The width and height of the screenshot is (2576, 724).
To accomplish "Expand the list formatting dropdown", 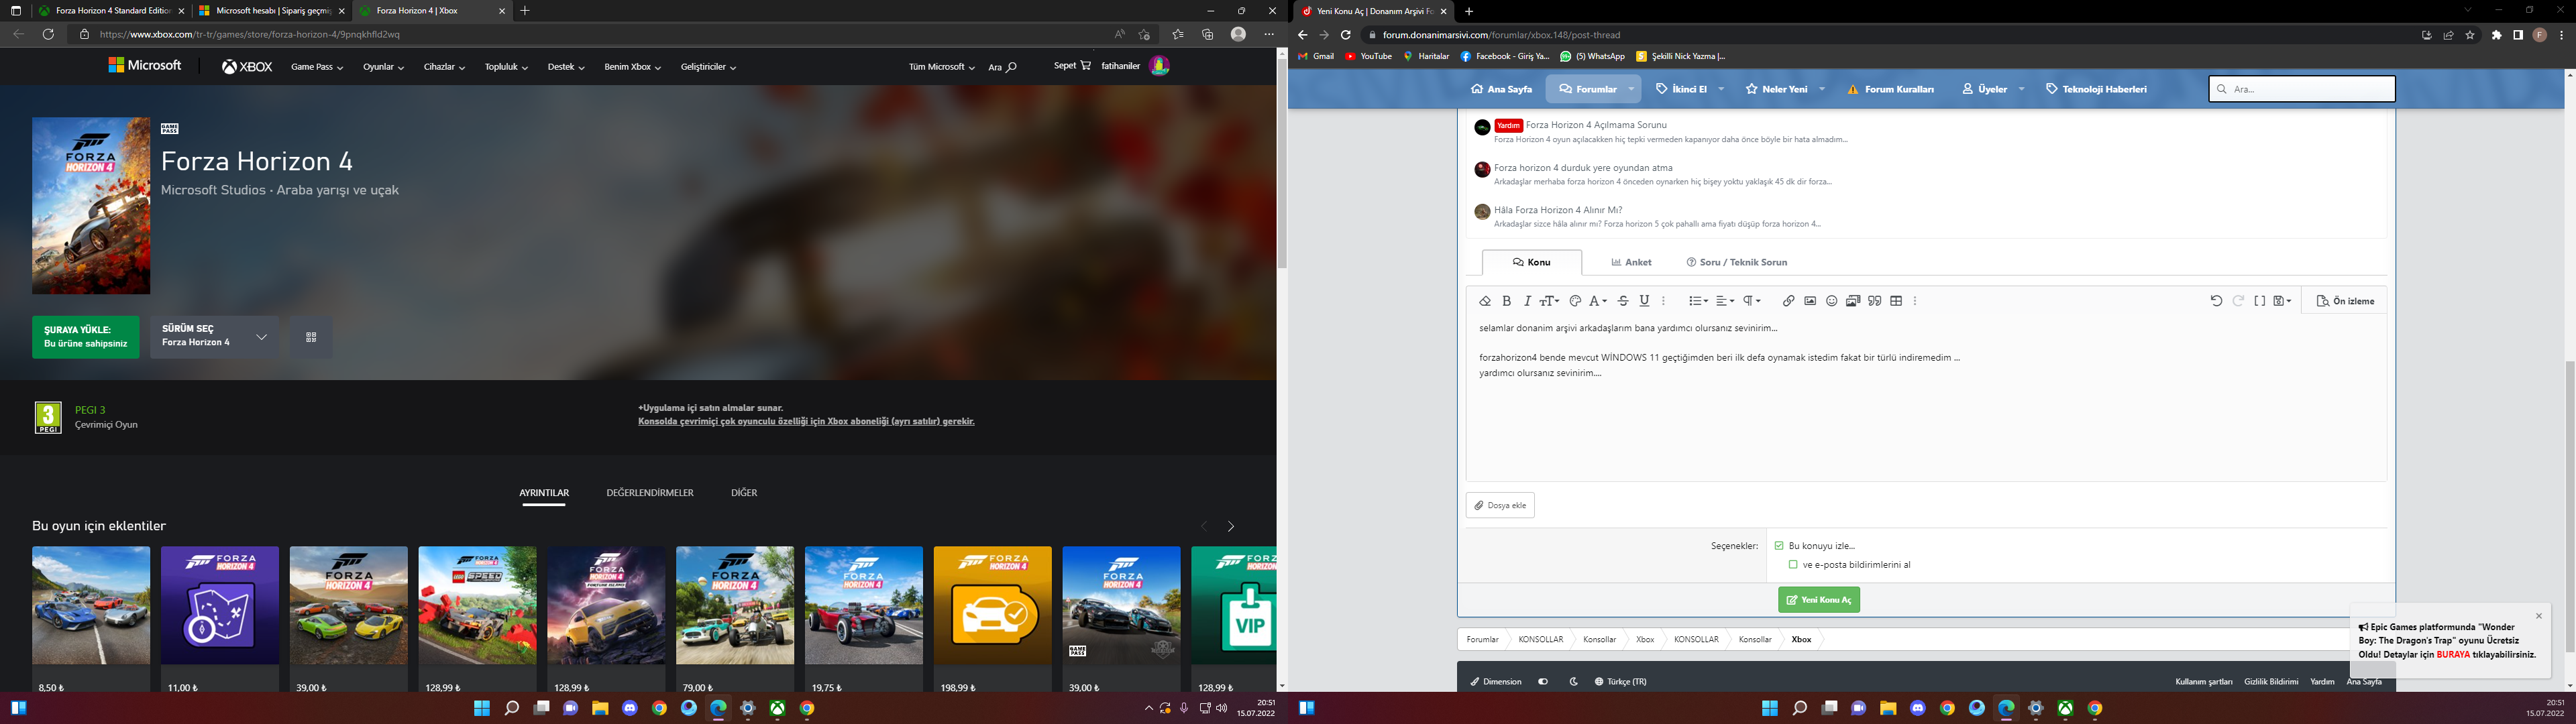I will tap(1698, 301).
